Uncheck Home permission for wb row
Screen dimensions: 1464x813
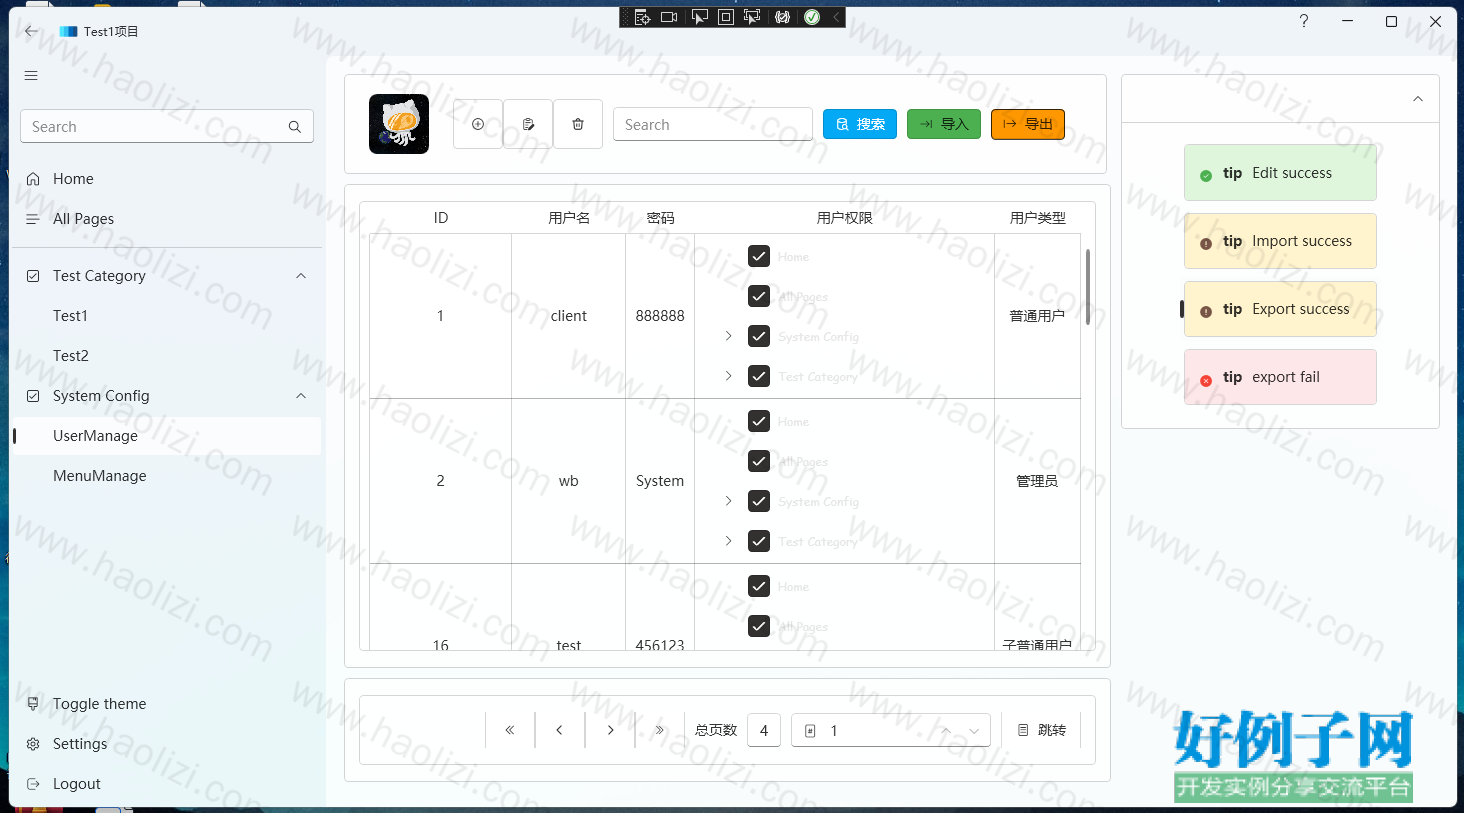[x=759, y=421]
